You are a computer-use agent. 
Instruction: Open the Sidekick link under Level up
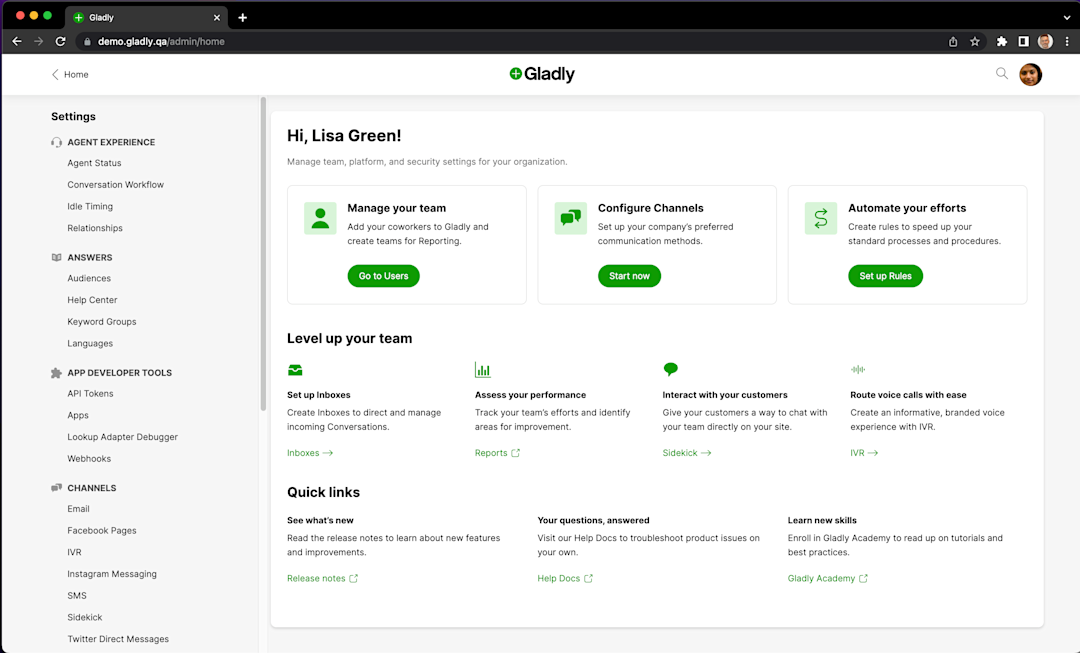[687, 453]
